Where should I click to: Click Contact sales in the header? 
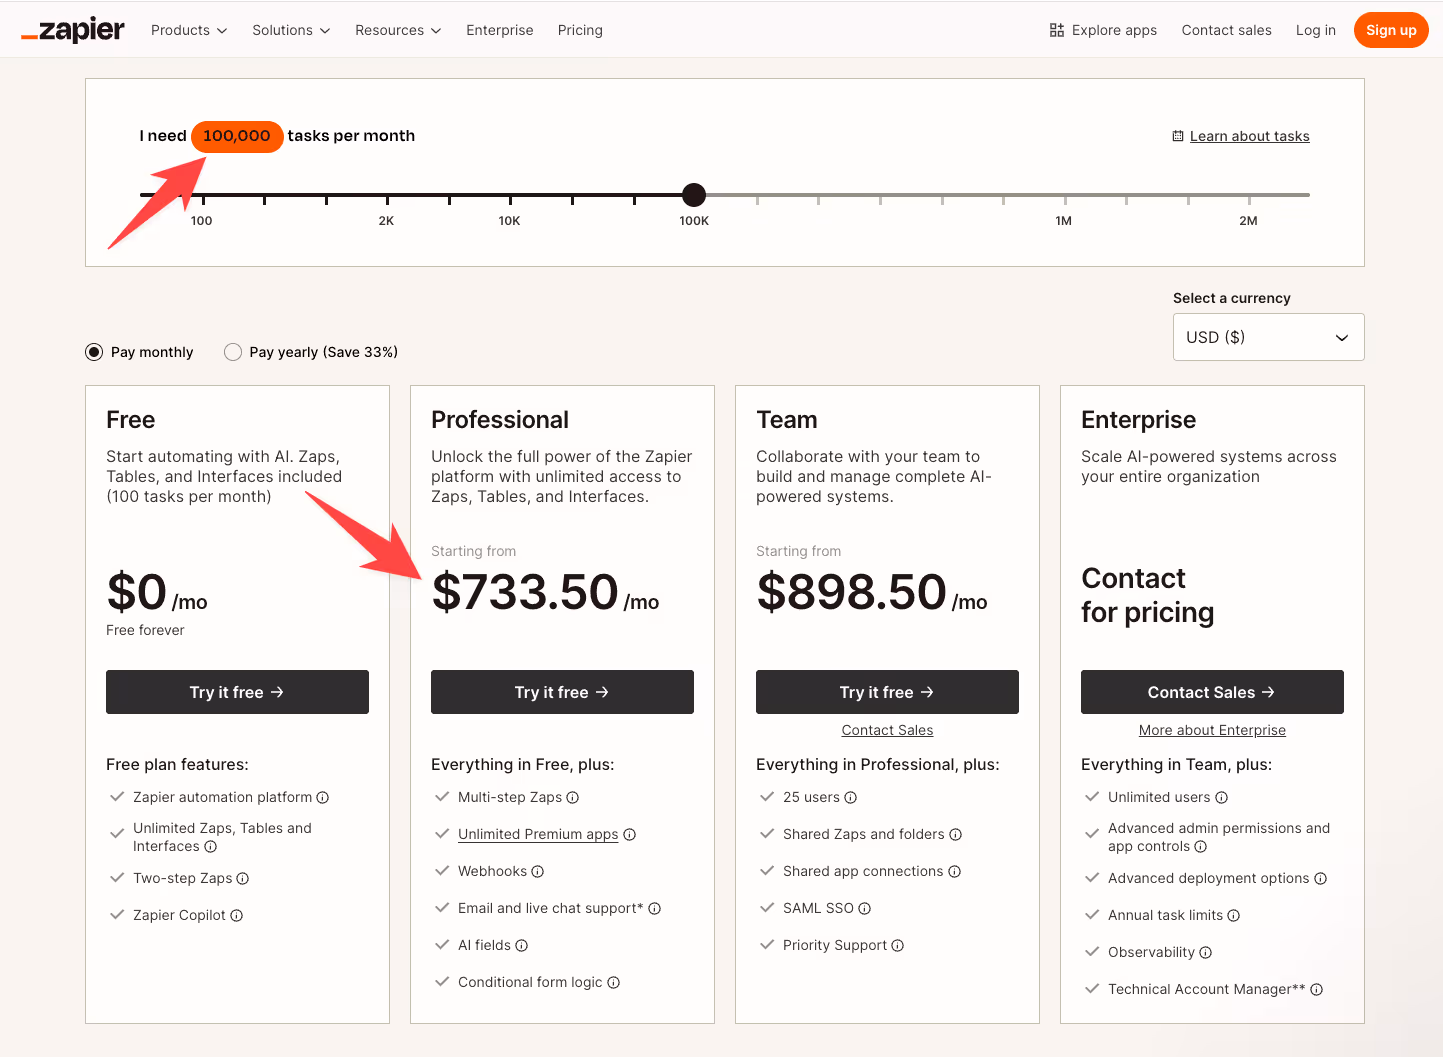point(1227,30)
